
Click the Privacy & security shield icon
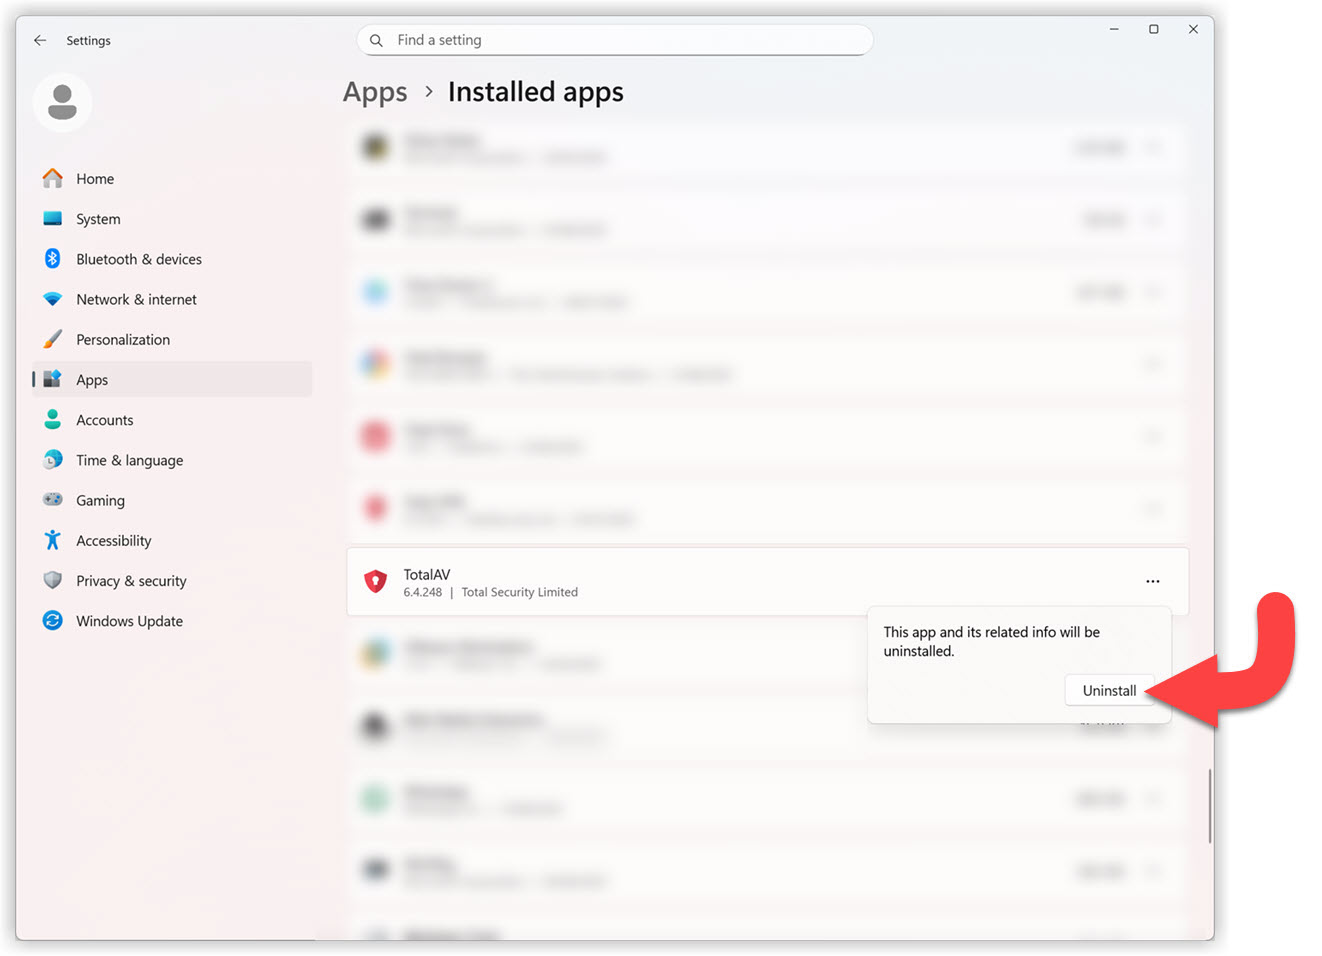(x=53, y=580)
